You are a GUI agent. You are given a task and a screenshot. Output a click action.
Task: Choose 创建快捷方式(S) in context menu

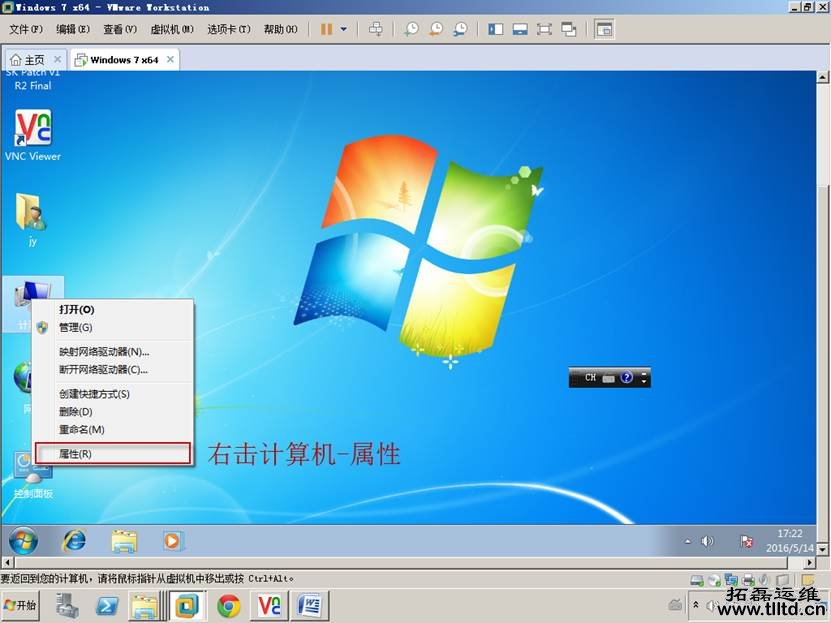[113, 394]
